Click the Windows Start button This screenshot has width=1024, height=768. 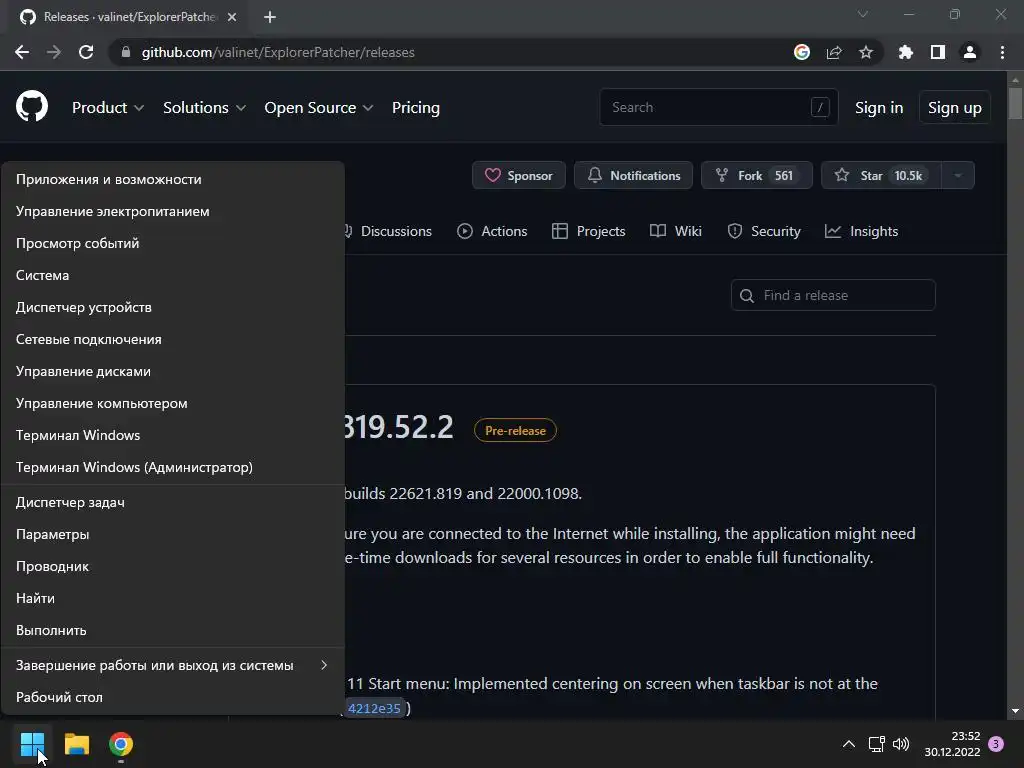[32, 744]
